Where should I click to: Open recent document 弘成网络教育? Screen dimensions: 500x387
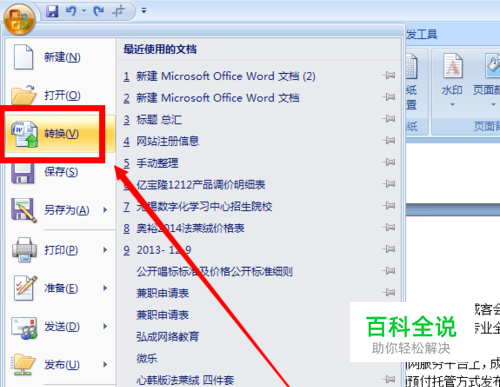167,337
